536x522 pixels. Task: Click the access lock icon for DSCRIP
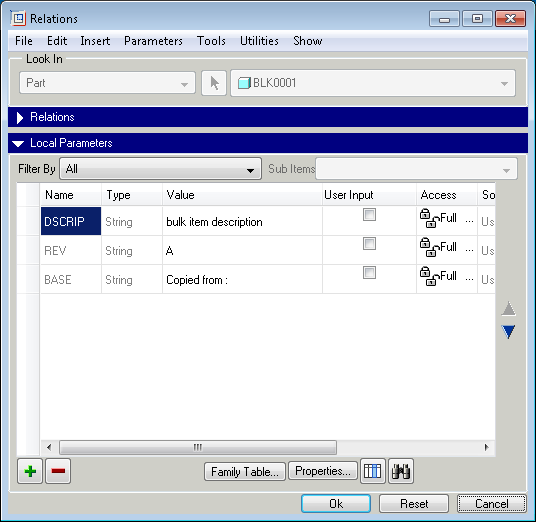429,218
